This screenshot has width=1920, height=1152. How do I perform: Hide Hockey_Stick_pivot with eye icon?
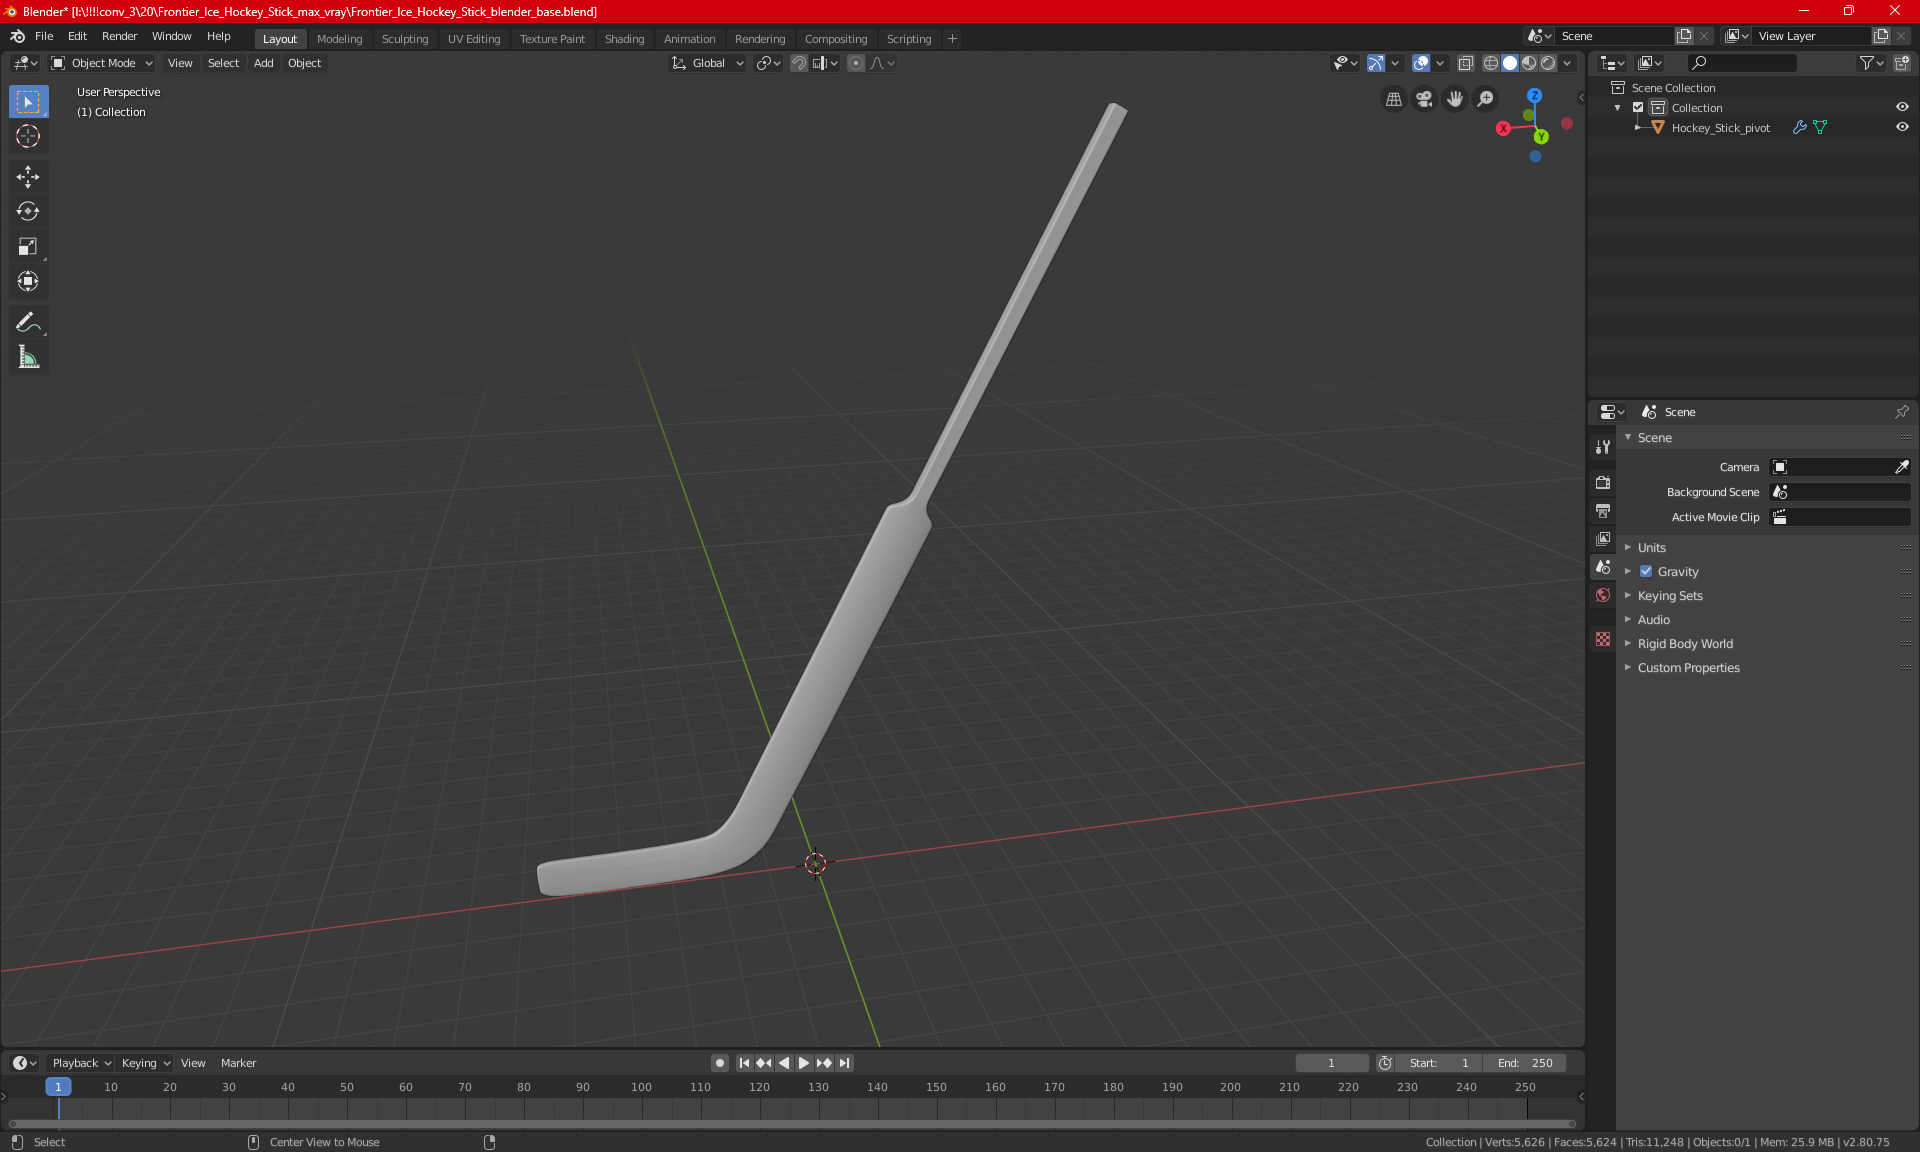tap(1901, 127)
